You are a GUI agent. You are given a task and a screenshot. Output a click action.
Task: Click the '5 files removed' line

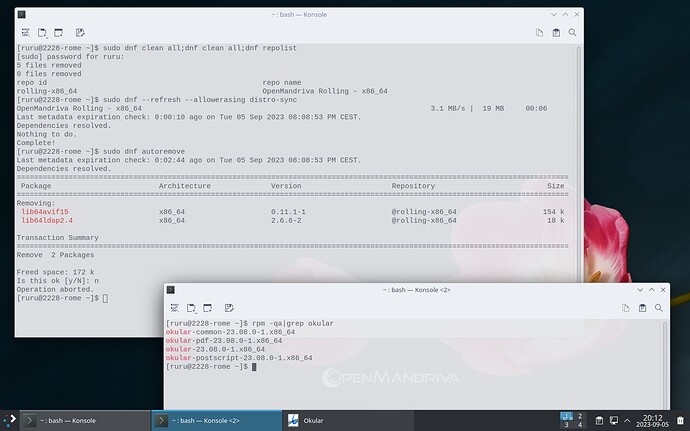pyautogui.click(x=49, y=65)
